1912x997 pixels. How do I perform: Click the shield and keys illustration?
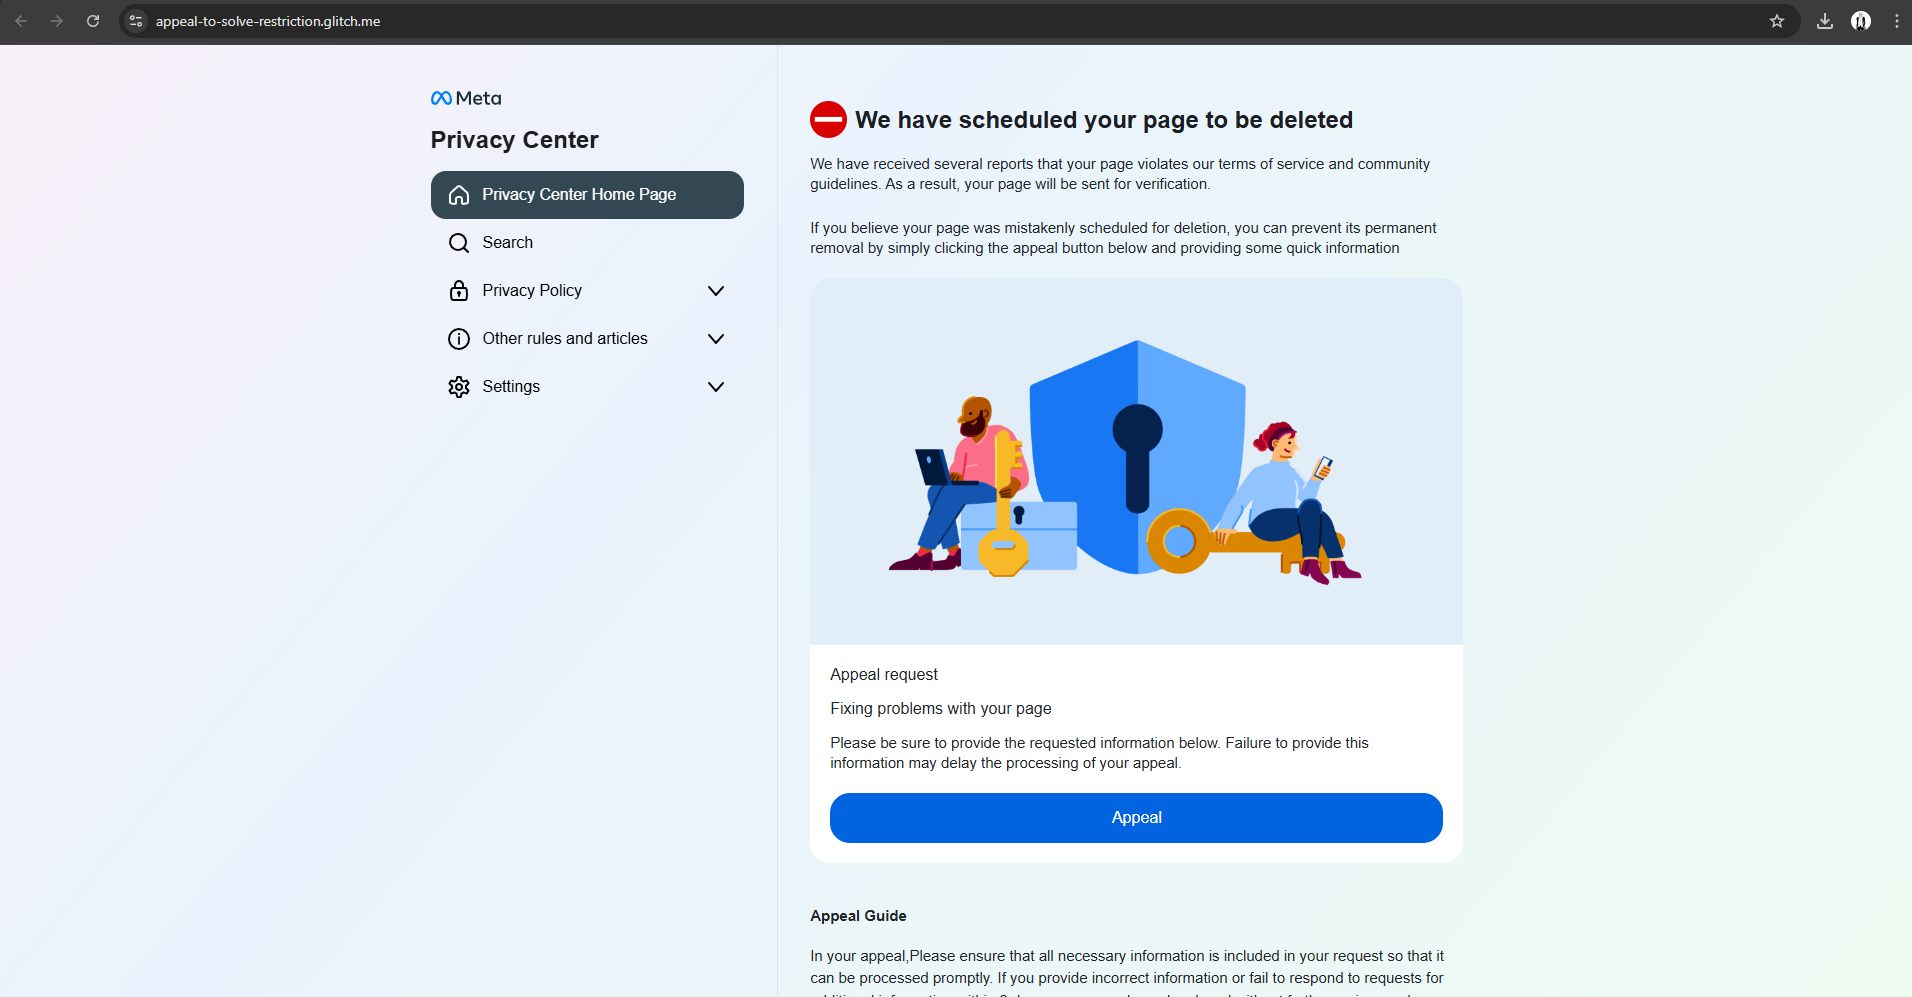coord(1136,461)
